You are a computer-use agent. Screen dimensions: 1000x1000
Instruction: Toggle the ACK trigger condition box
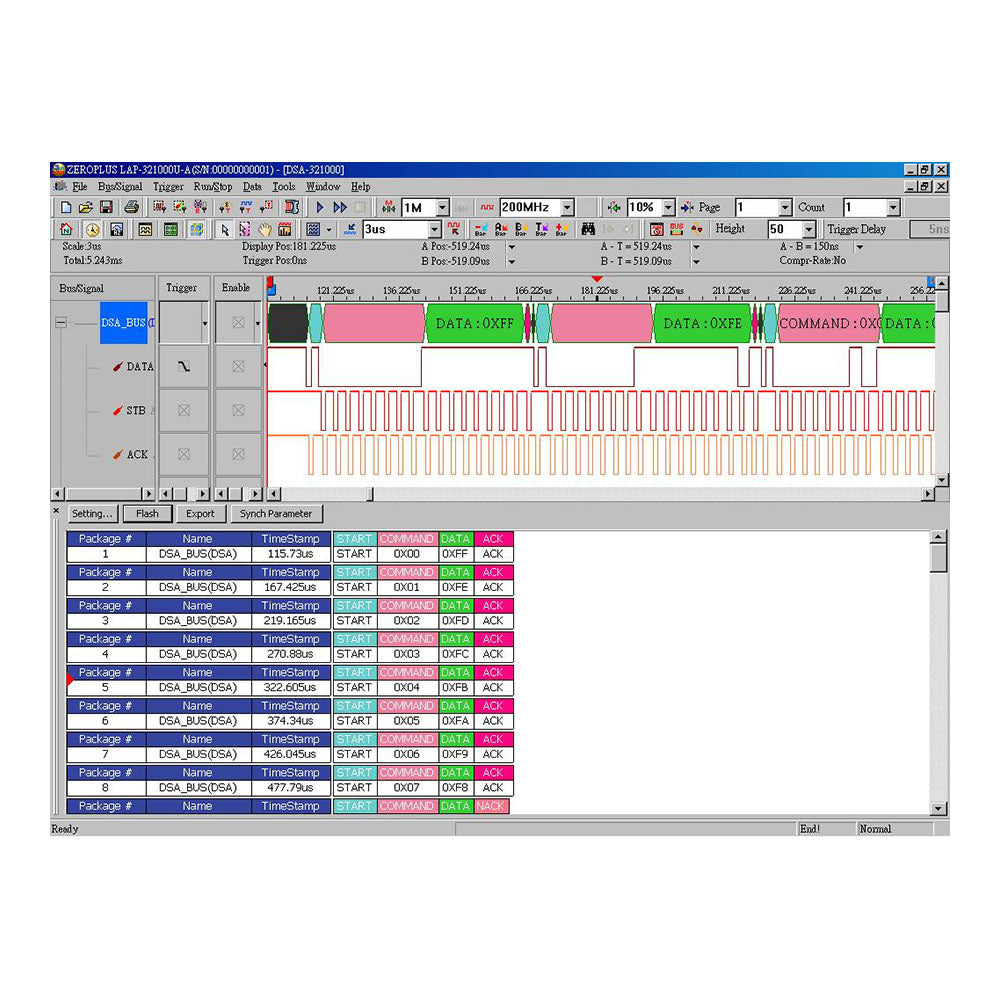pyautogui.click(x=185, y=454)
